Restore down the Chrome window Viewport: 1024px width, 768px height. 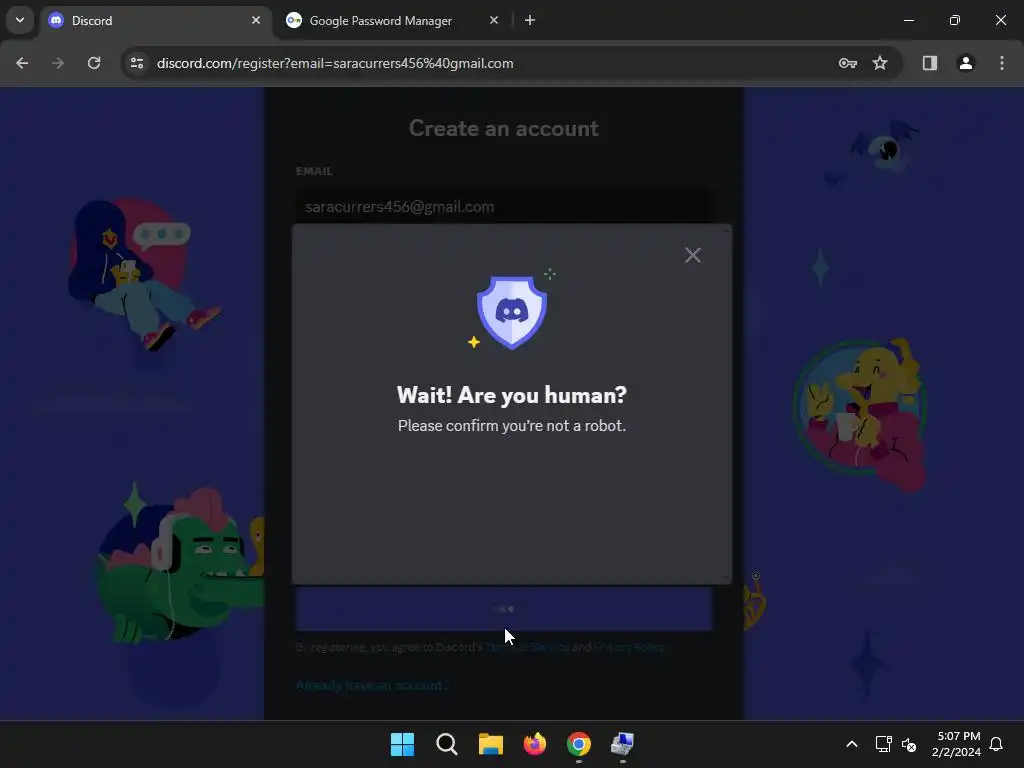click(x=954, y=20)
